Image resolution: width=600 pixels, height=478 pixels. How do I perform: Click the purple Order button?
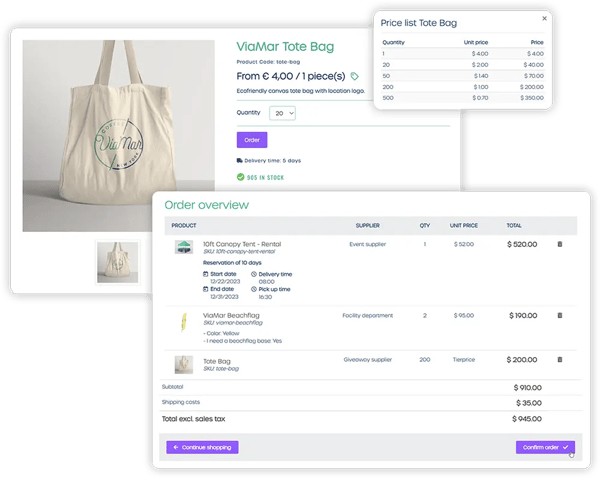click(x=252, y=140)
